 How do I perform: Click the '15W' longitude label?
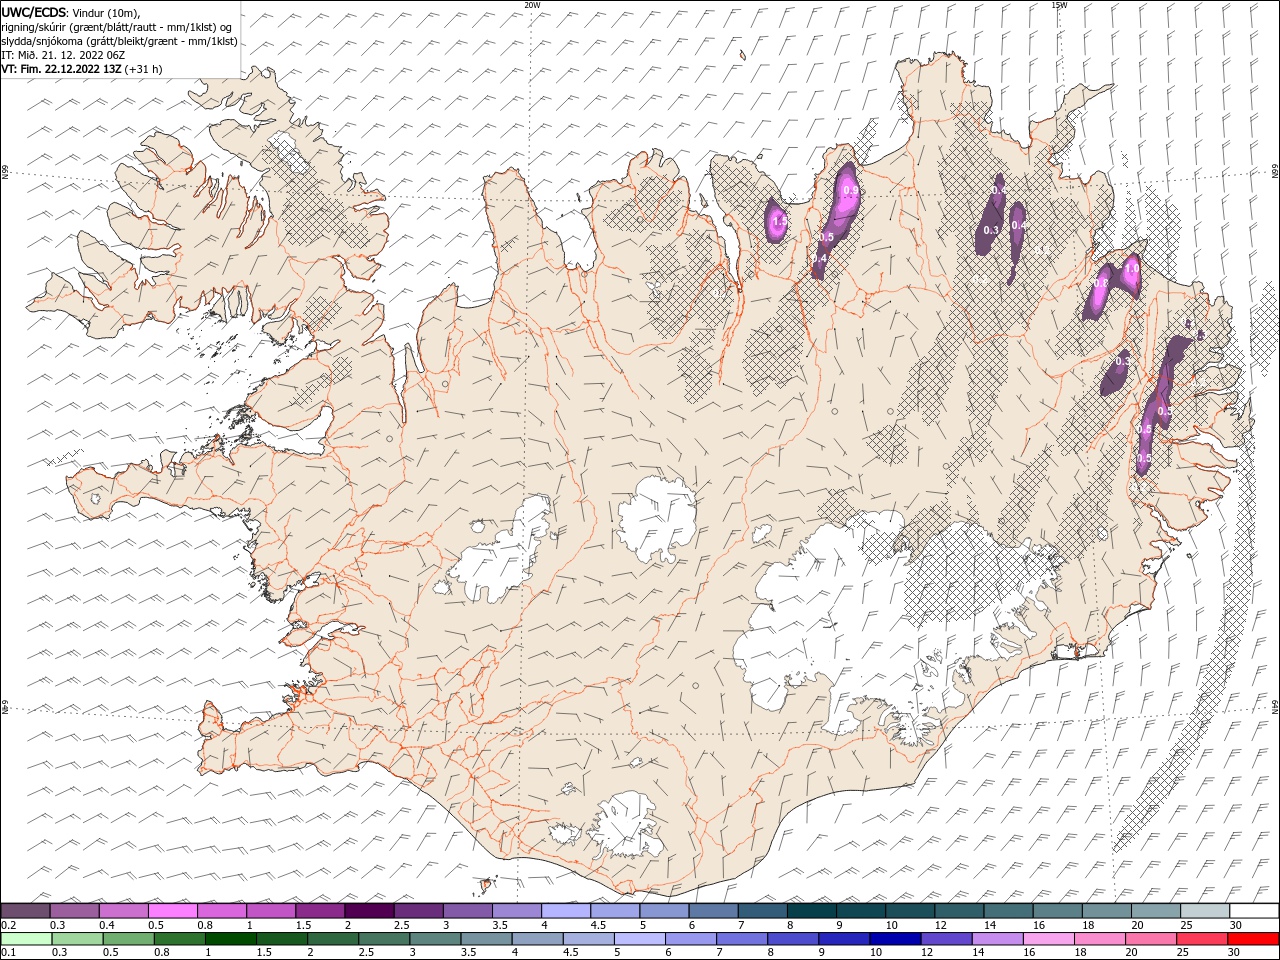(x=1059, y=5)
